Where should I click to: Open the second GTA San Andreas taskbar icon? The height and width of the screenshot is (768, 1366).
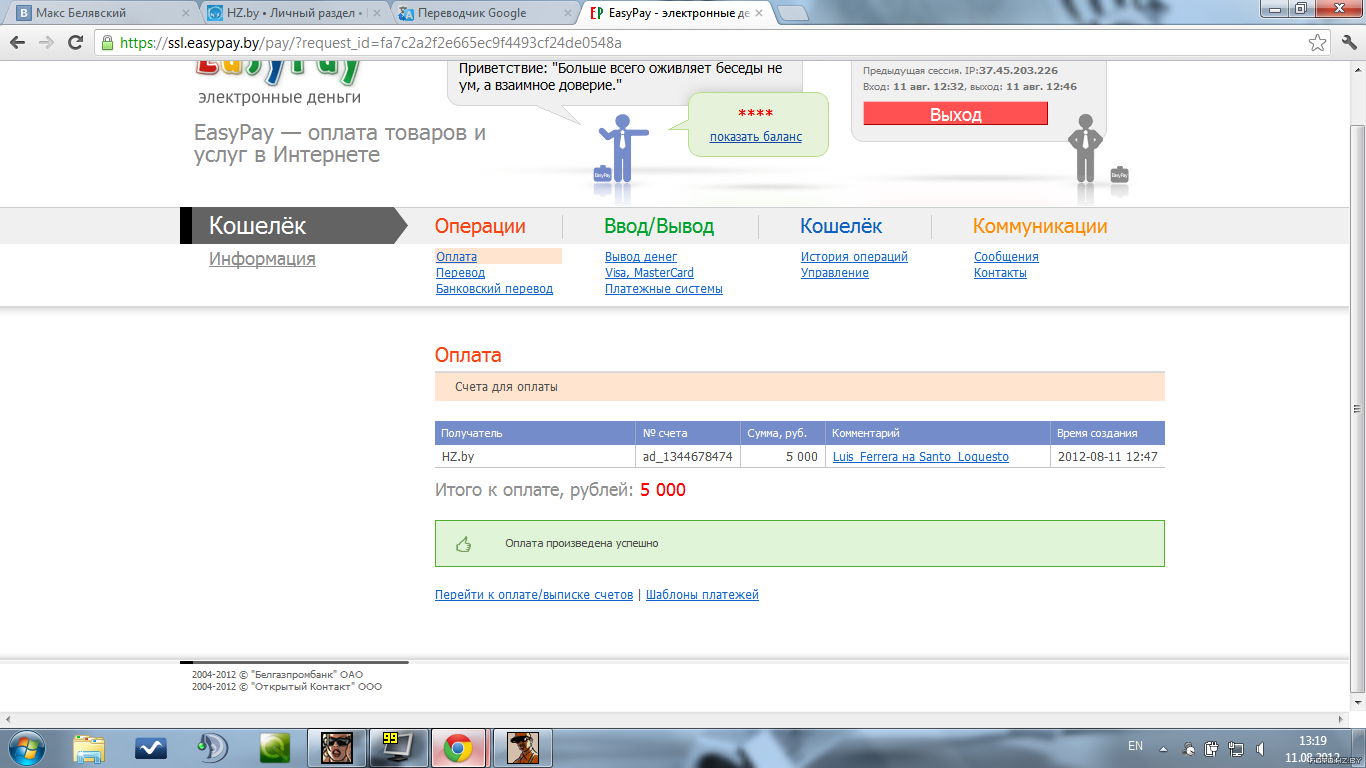coord(522,748)
